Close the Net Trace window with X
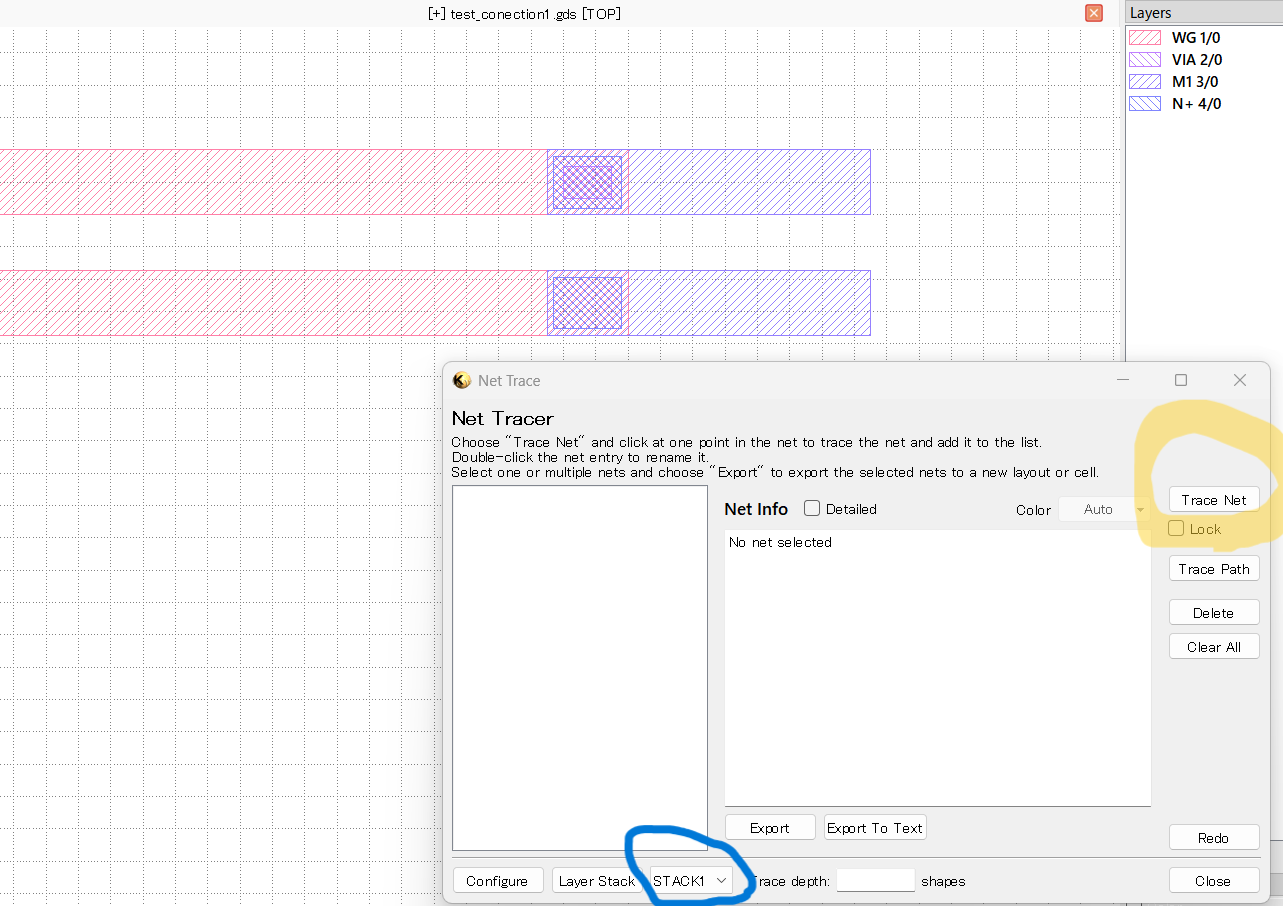 [x=1240, y=380]
